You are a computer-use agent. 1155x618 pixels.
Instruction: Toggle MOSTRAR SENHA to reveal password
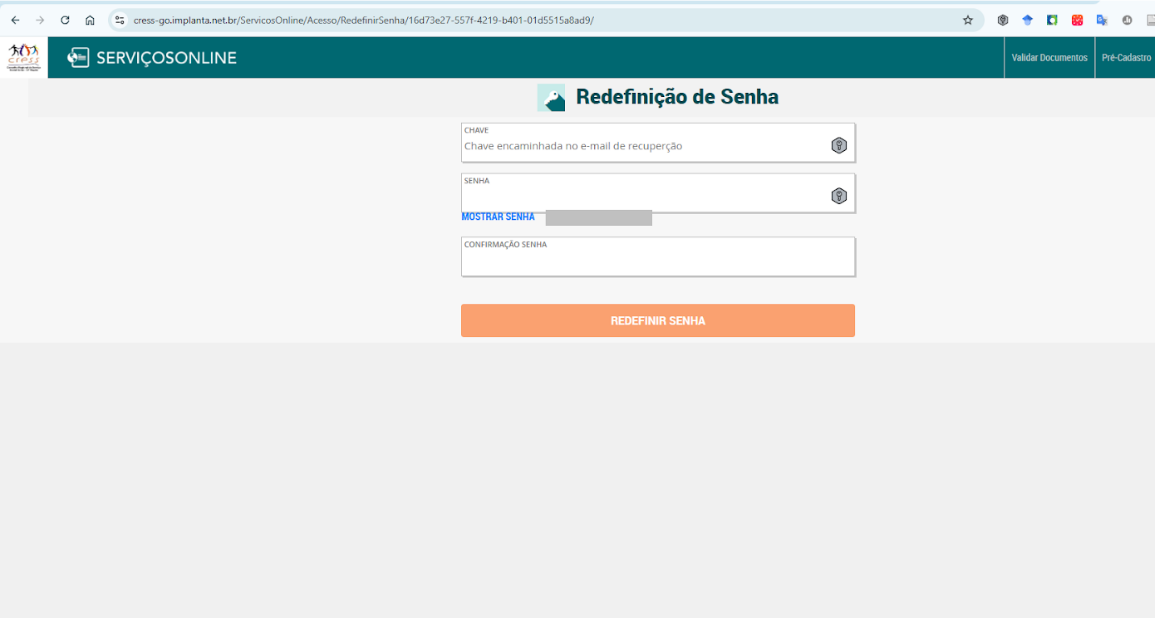click(x=498, y=217)
